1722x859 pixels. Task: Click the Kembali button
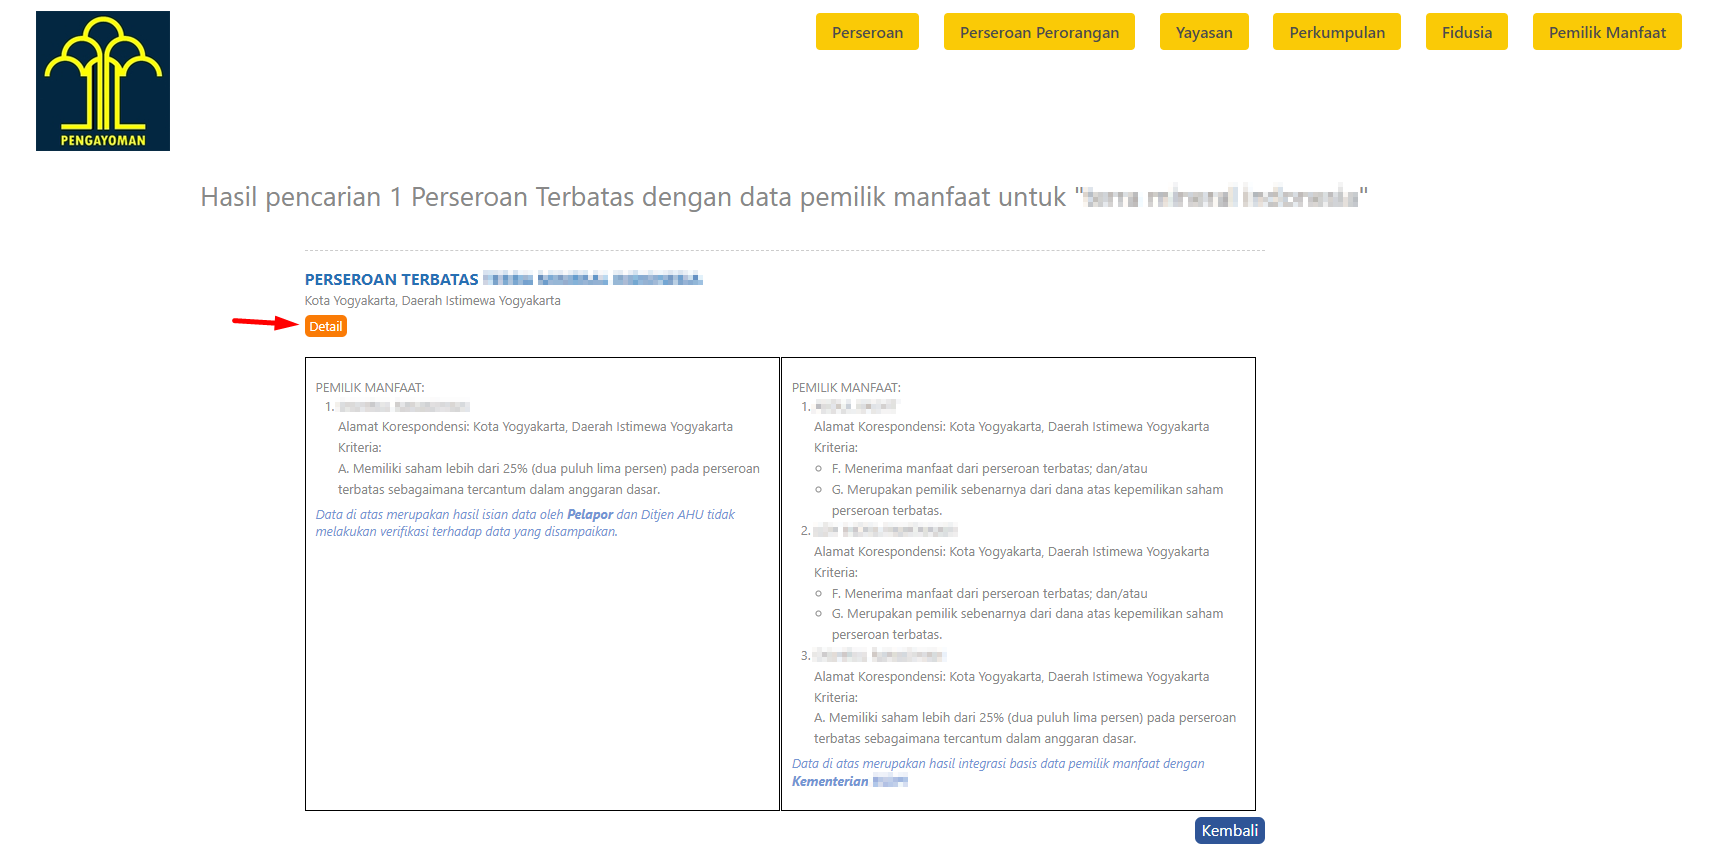pos(1229,831)
